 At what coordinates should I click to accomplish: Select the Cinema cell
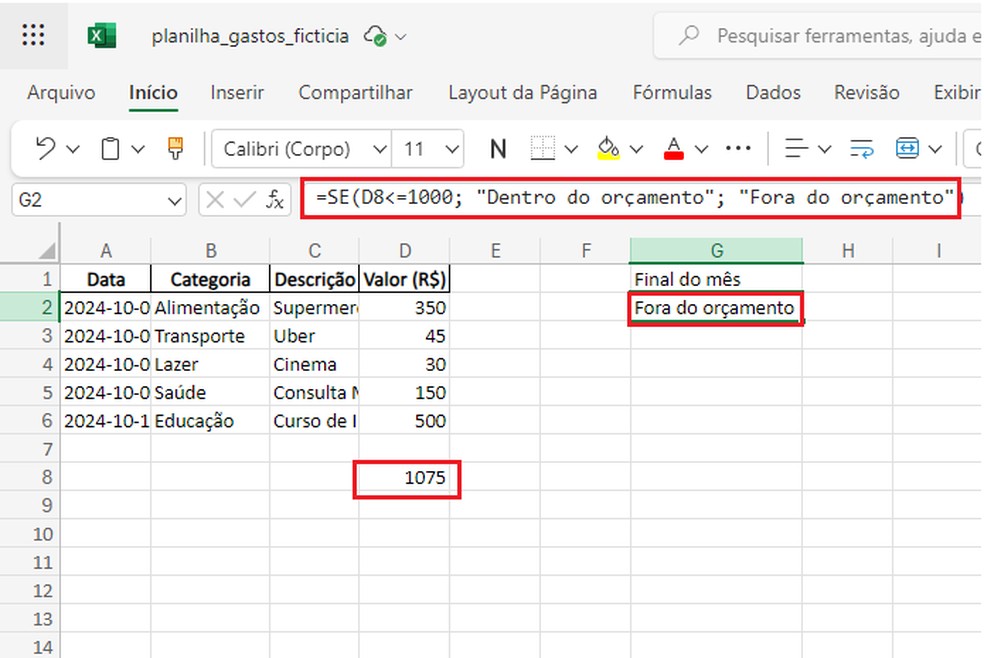314,364
